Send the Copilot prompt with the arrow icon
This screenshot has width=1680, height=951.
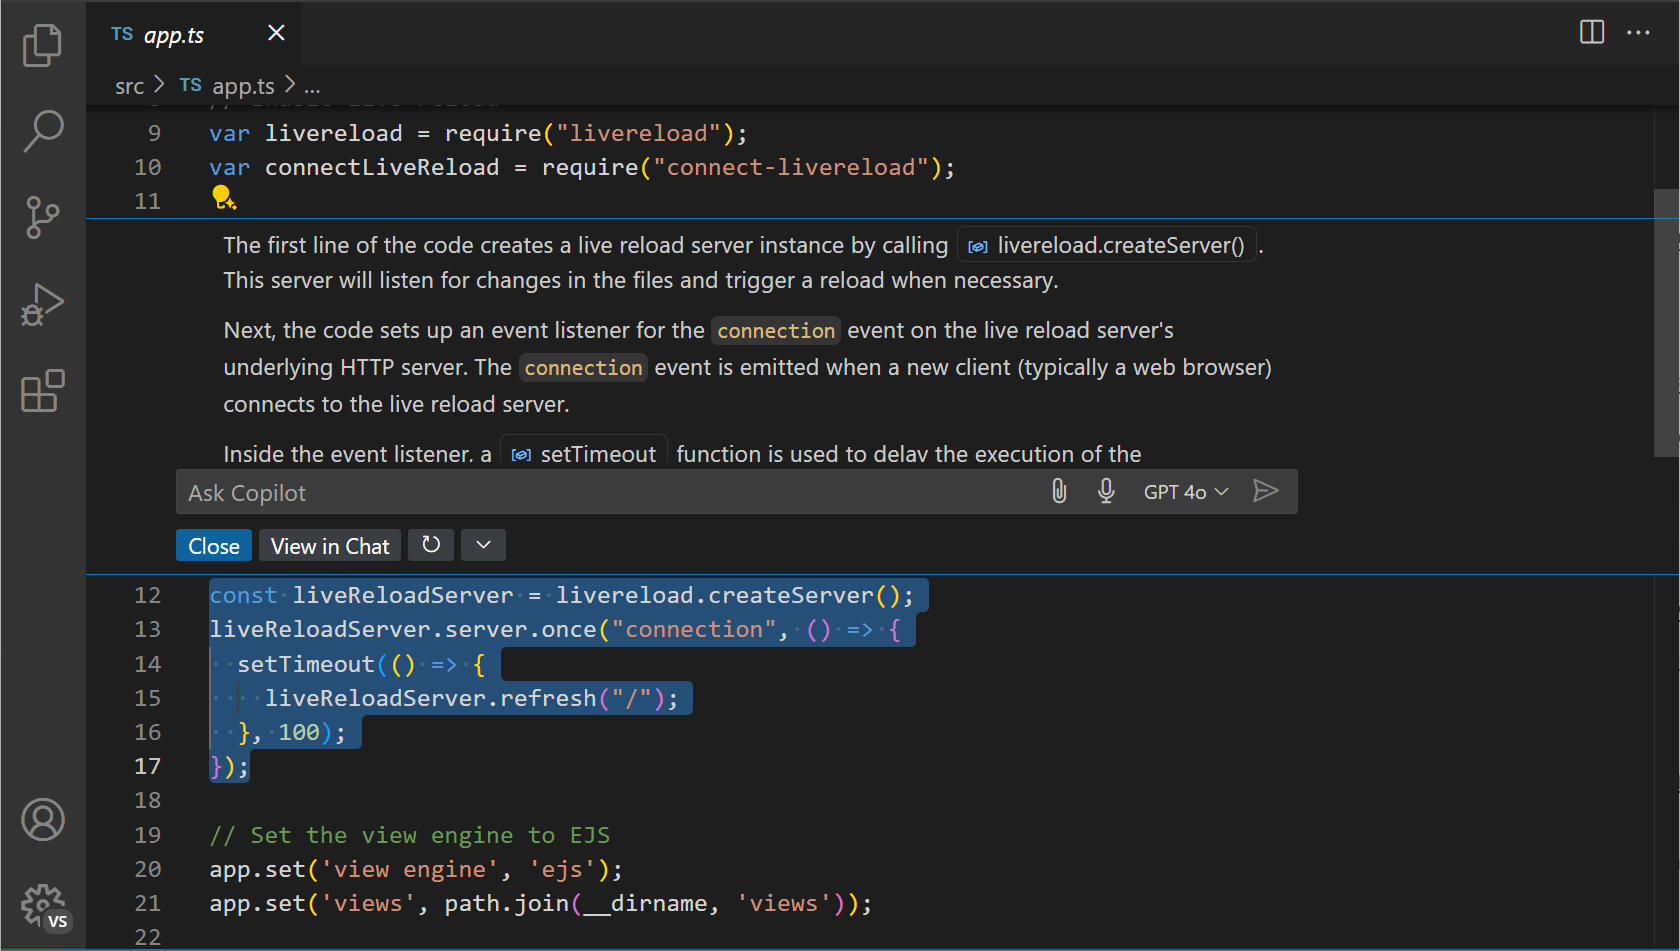pyautogui.click(x=1265, y=491)
